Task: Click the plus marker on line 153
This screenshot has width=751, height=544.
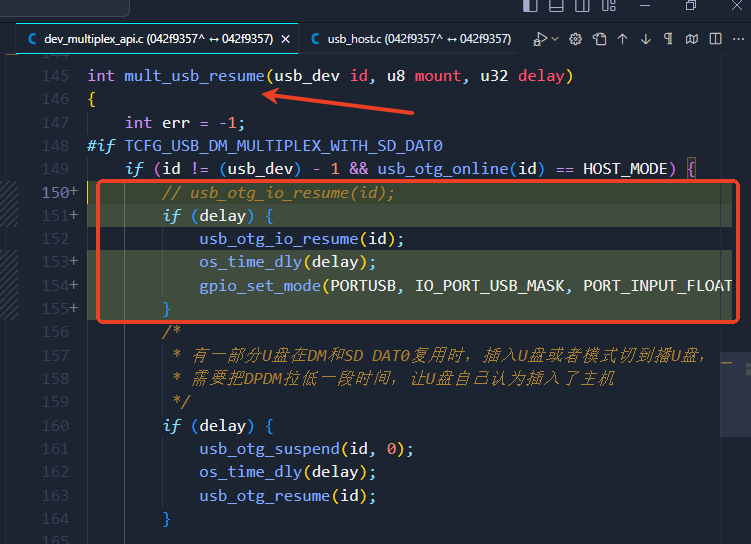Action: click(x=74, y=261)
